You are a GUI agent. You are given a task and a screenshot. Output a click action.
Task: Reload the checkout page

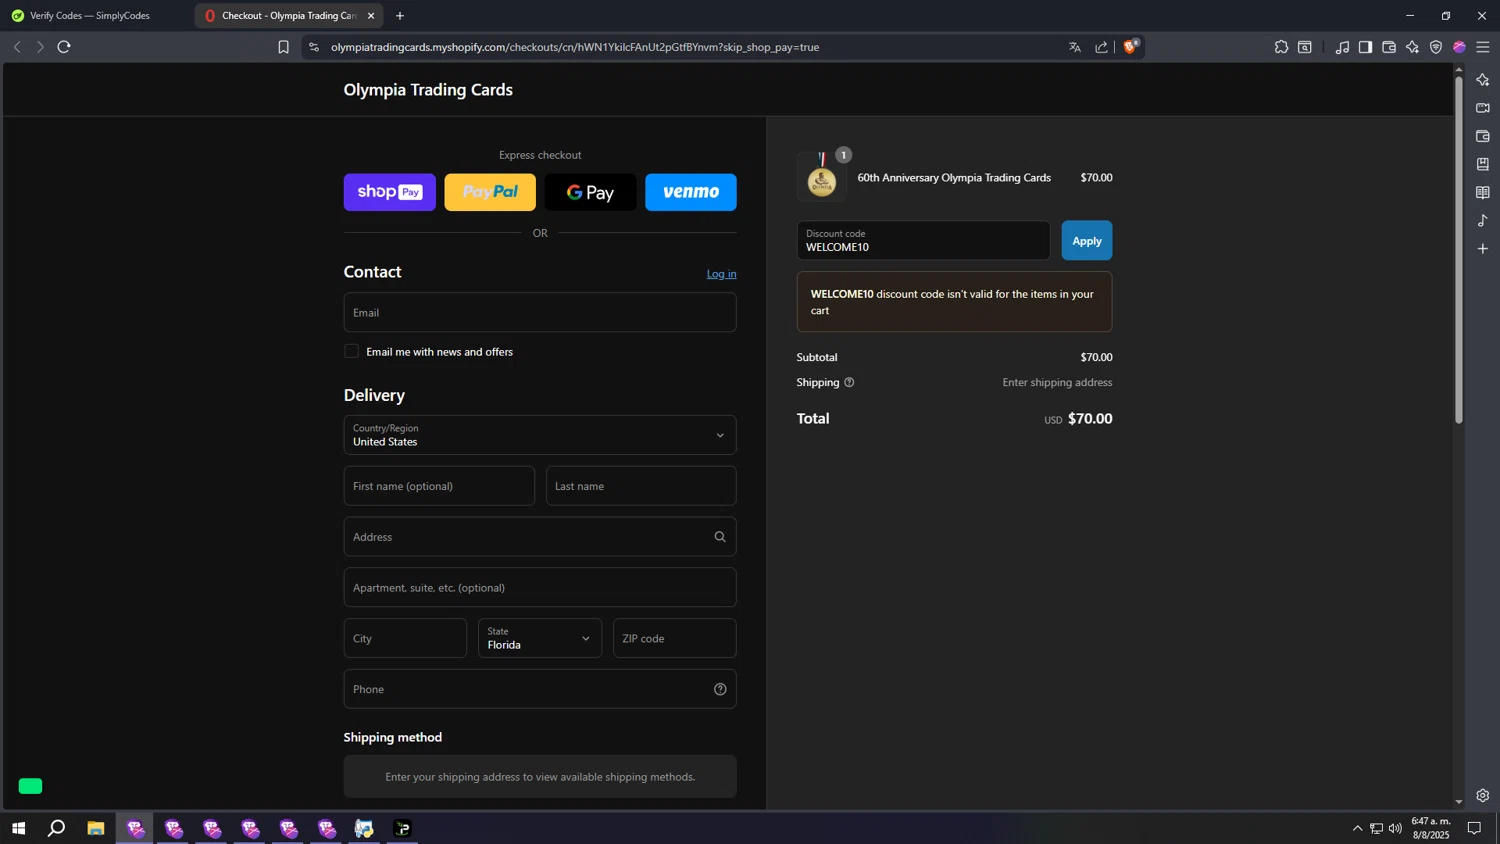point(64,47)
